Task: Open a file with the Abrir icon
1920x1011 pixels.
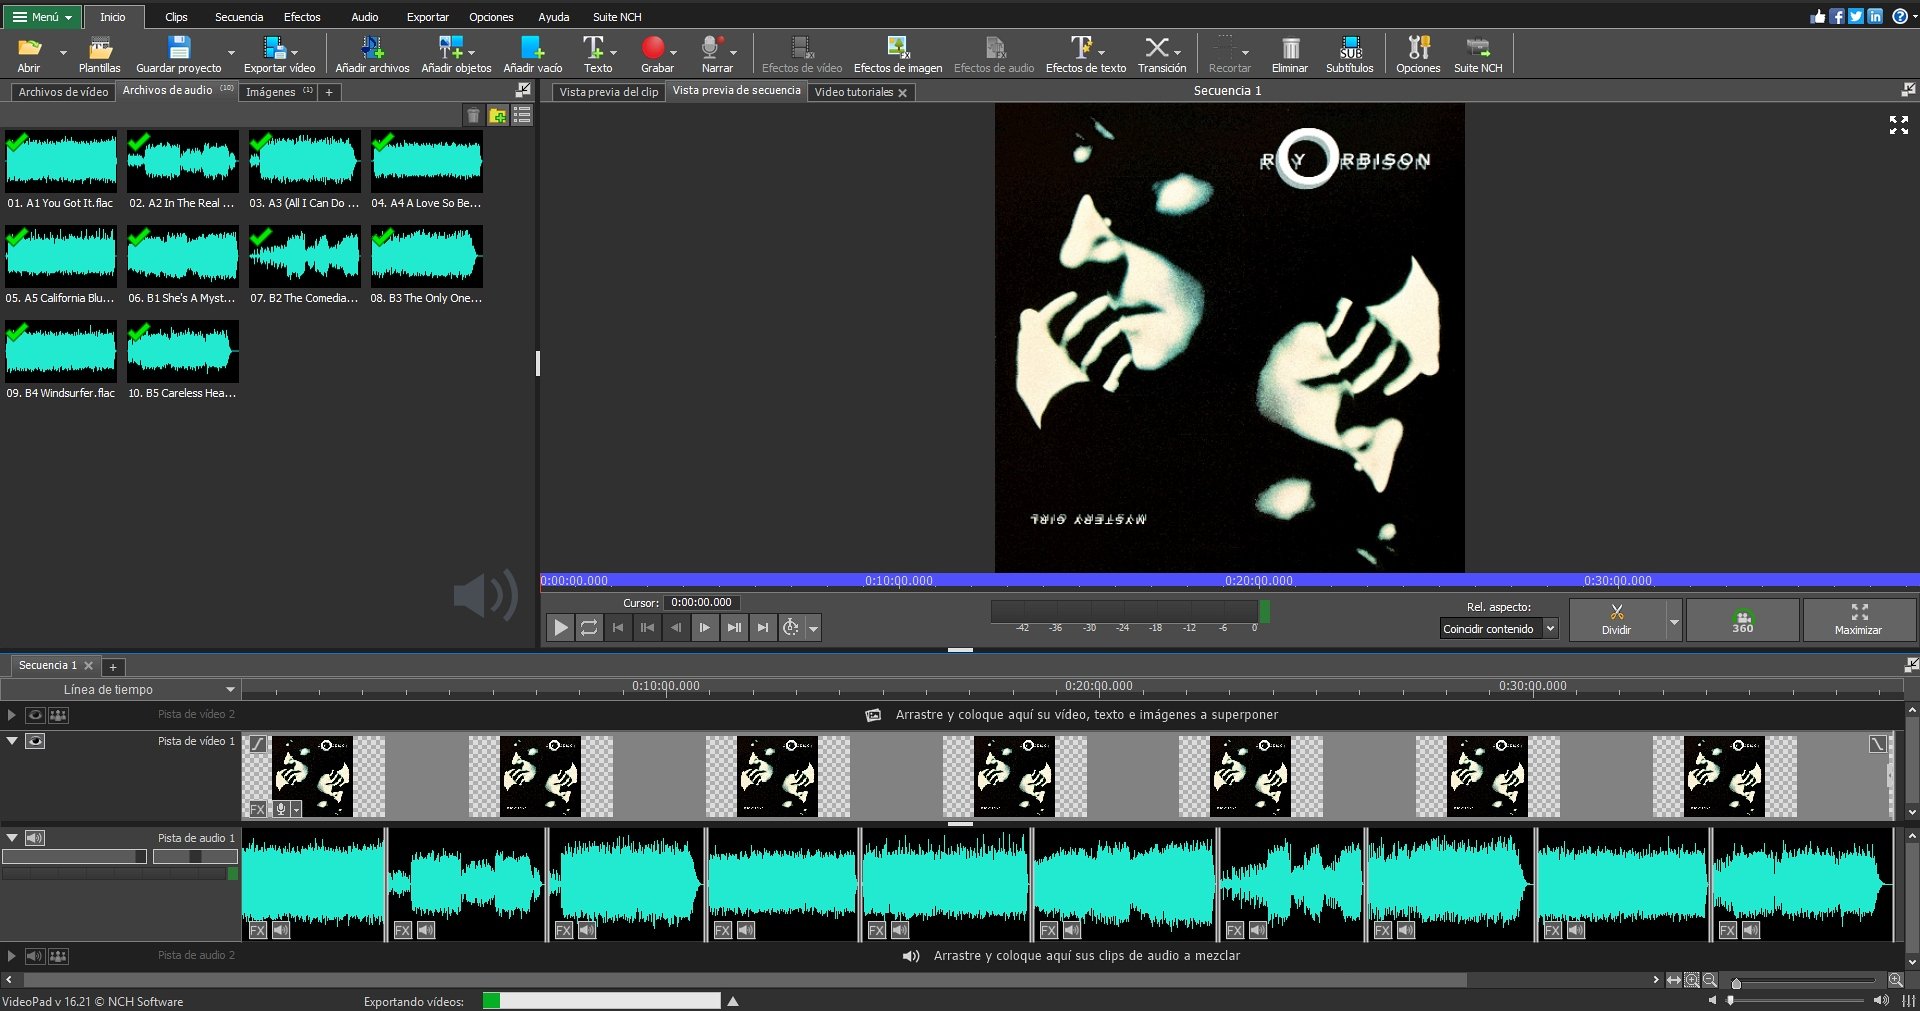Action: (x=29, y=54)
